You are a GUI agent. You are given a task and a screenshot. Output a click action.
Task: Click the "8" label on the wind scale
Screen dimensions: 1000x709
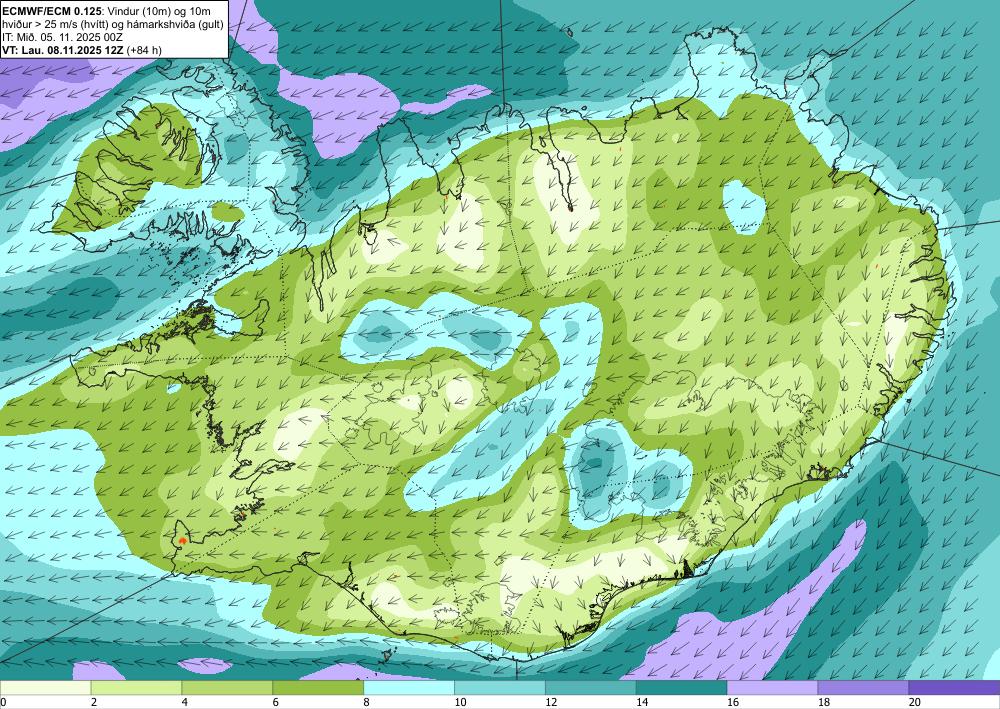tap(366, 703)
